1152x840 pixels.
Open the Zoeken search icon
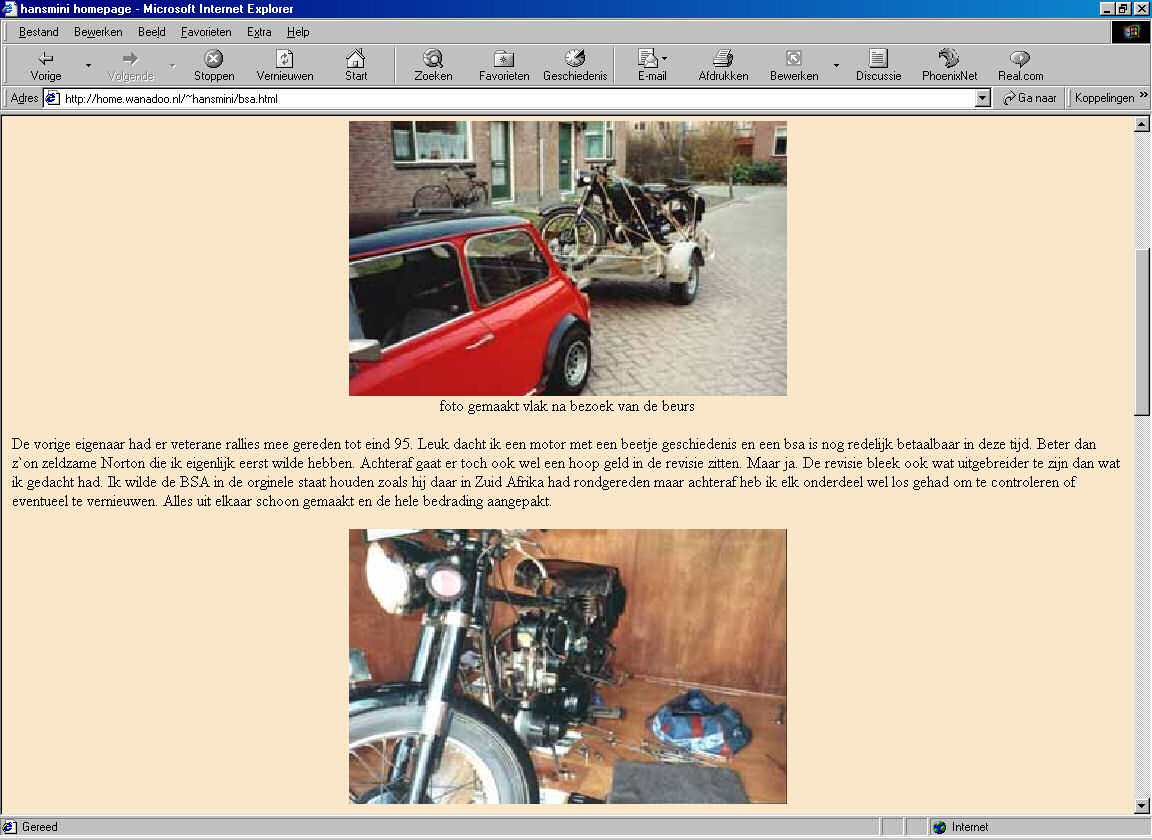click(433, 59)
